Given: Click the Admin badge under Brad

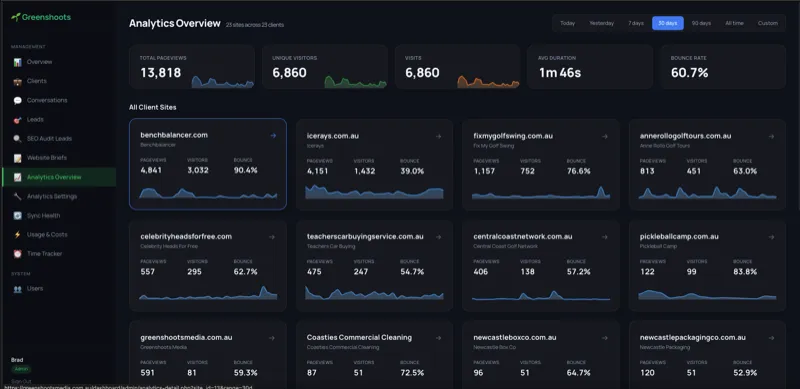Looking at the screenshot, I should coord(21,369).
